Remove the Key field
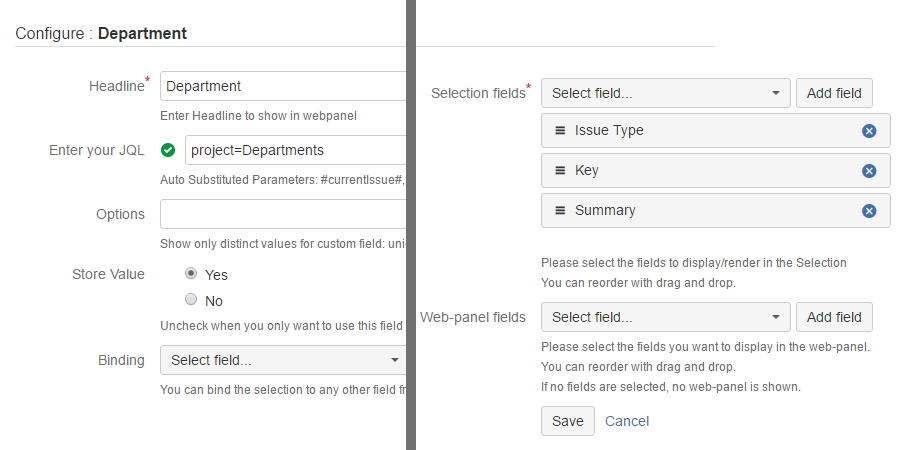The height and width of the screenshot is (450, 920). (x=869, y=171)
